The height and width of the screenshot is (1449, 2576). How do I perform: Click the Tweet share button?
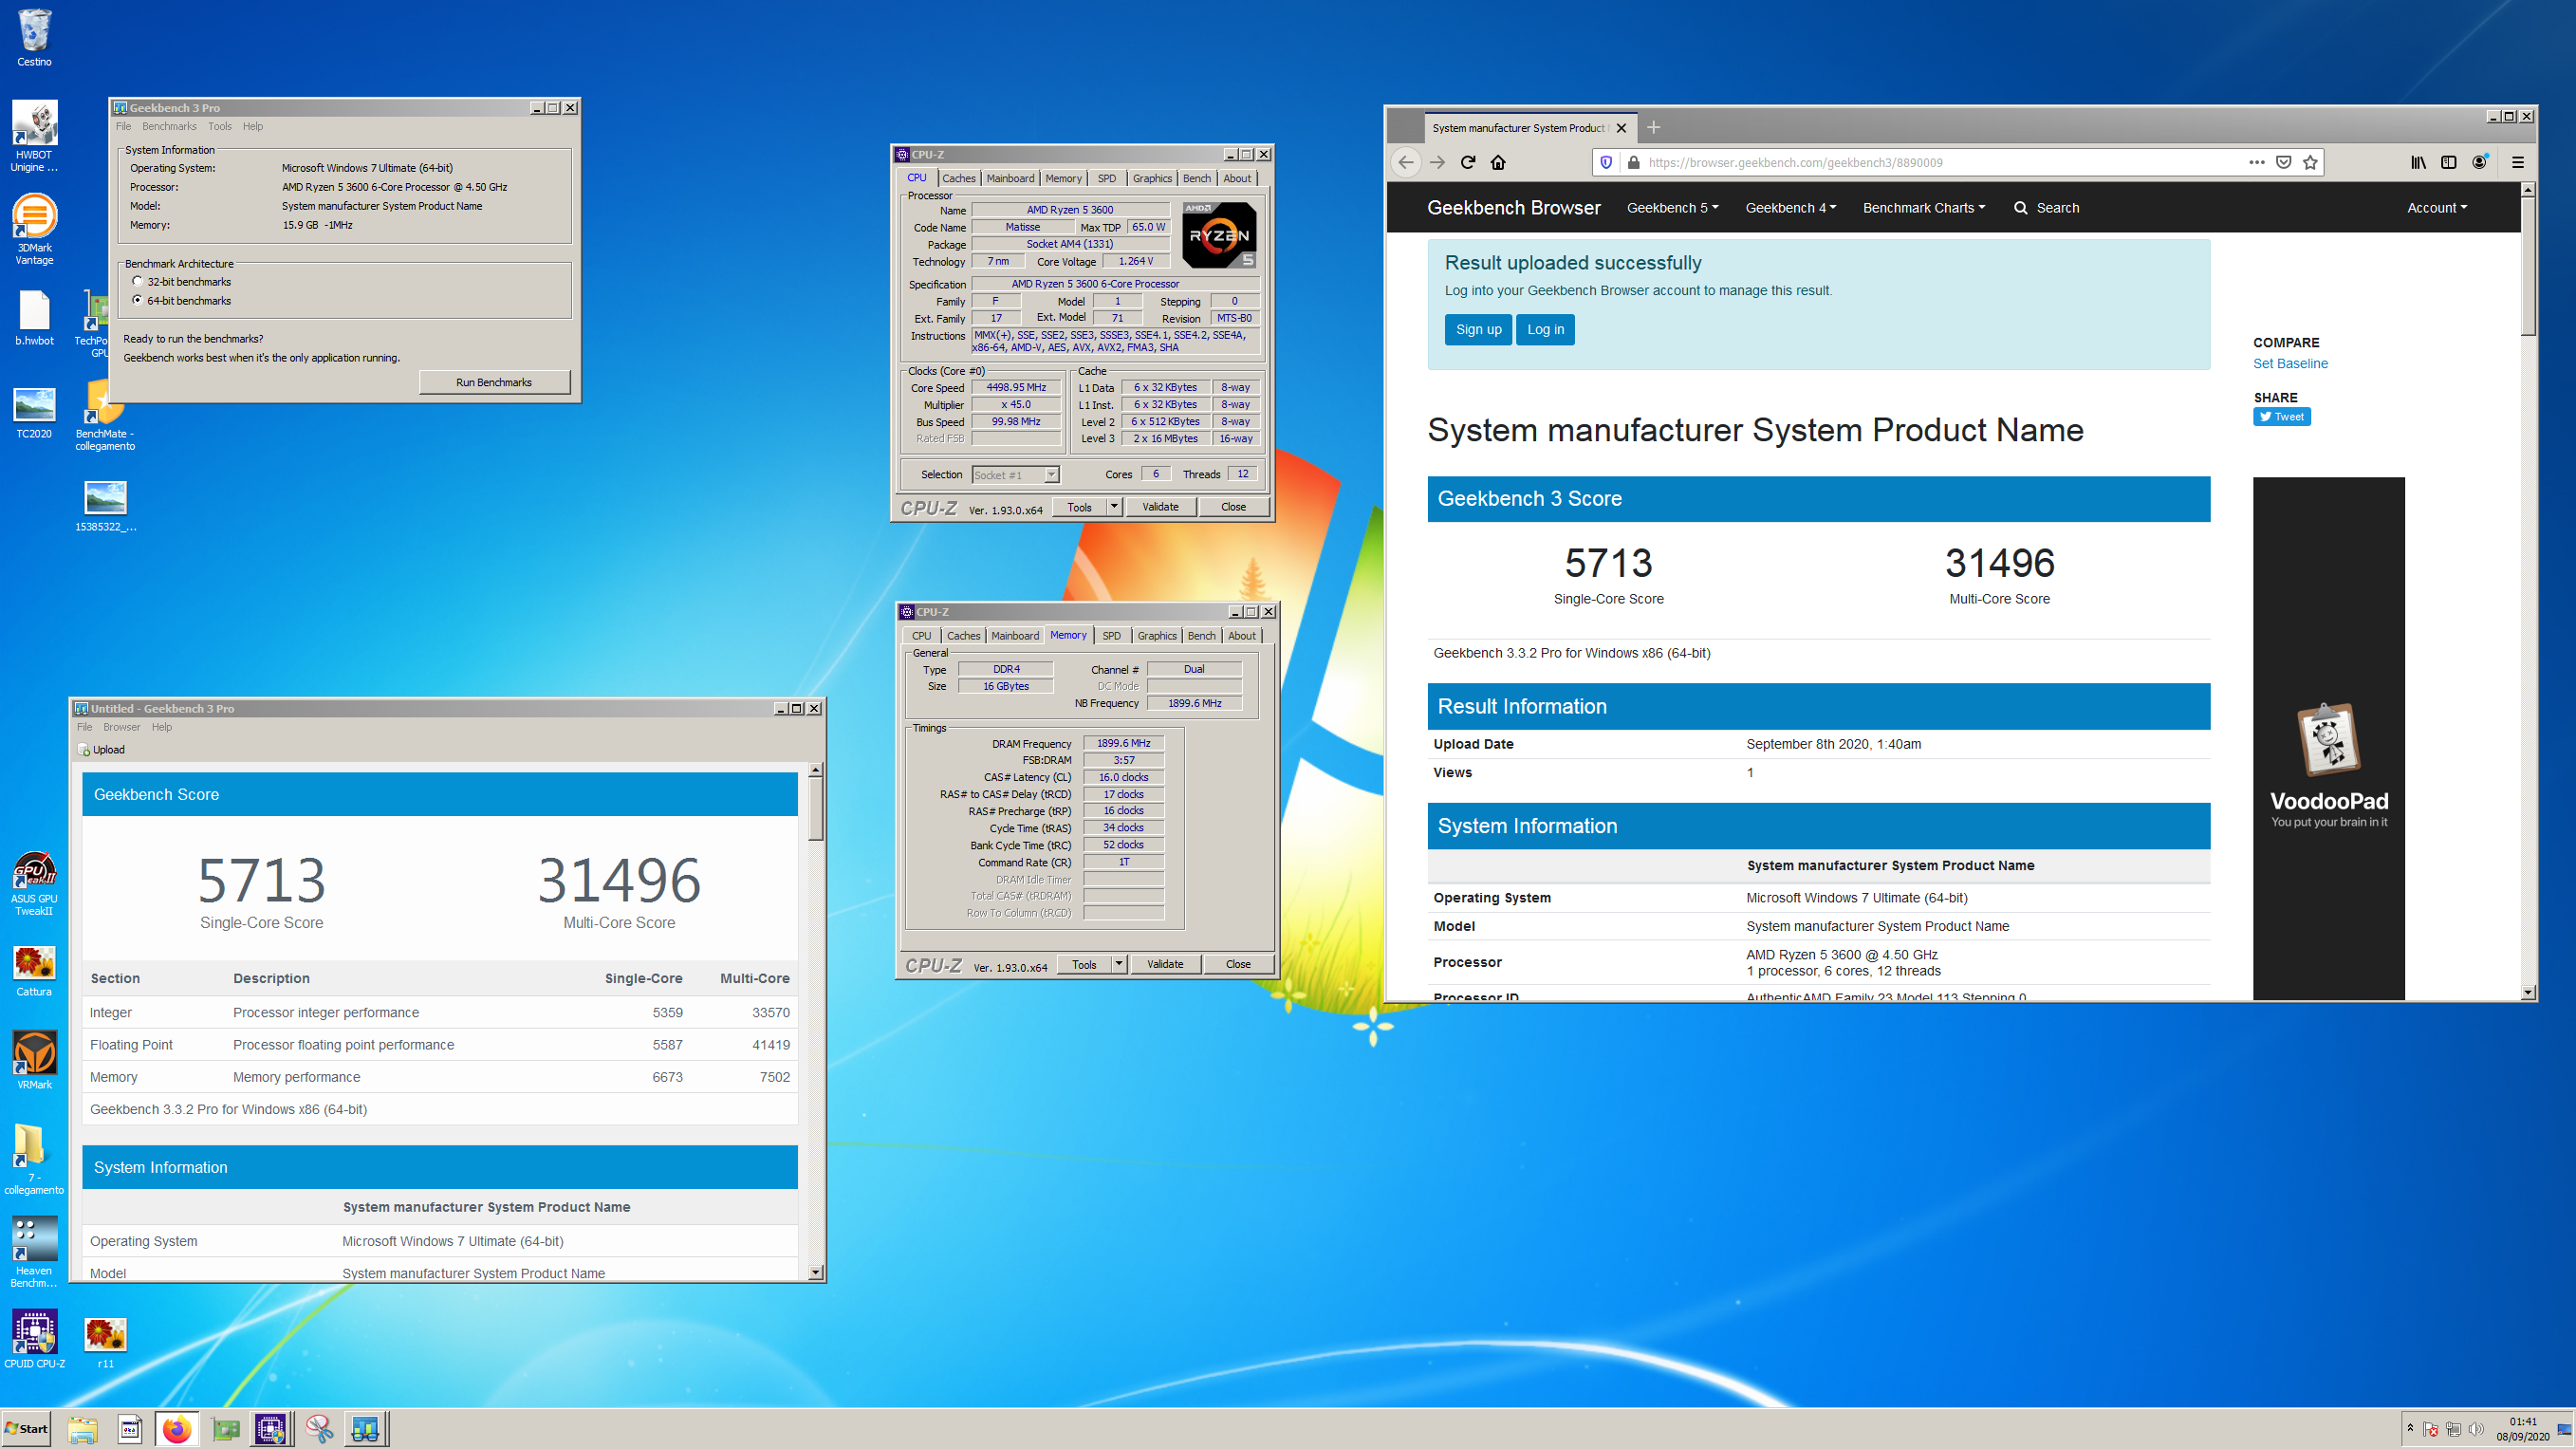2282,417
